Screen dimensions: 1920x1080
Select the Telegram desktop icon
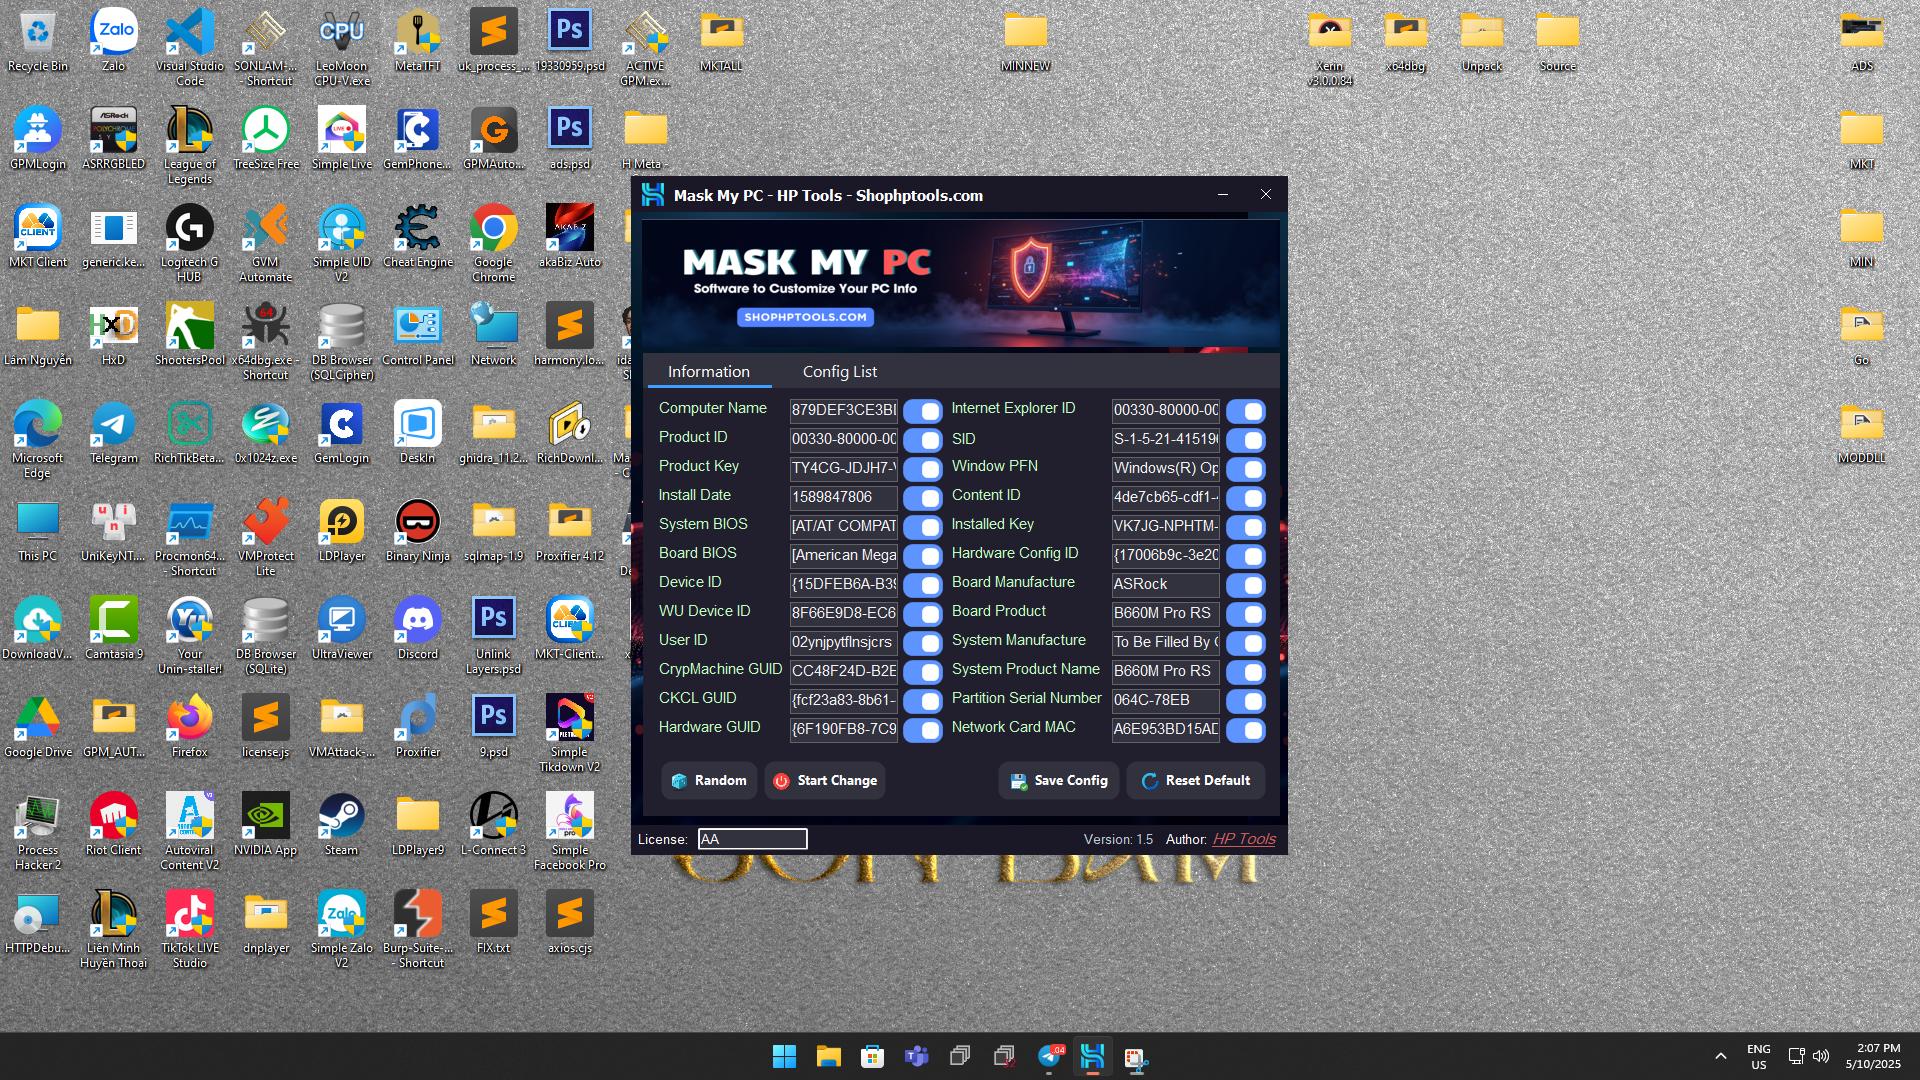tap(114, 432)
